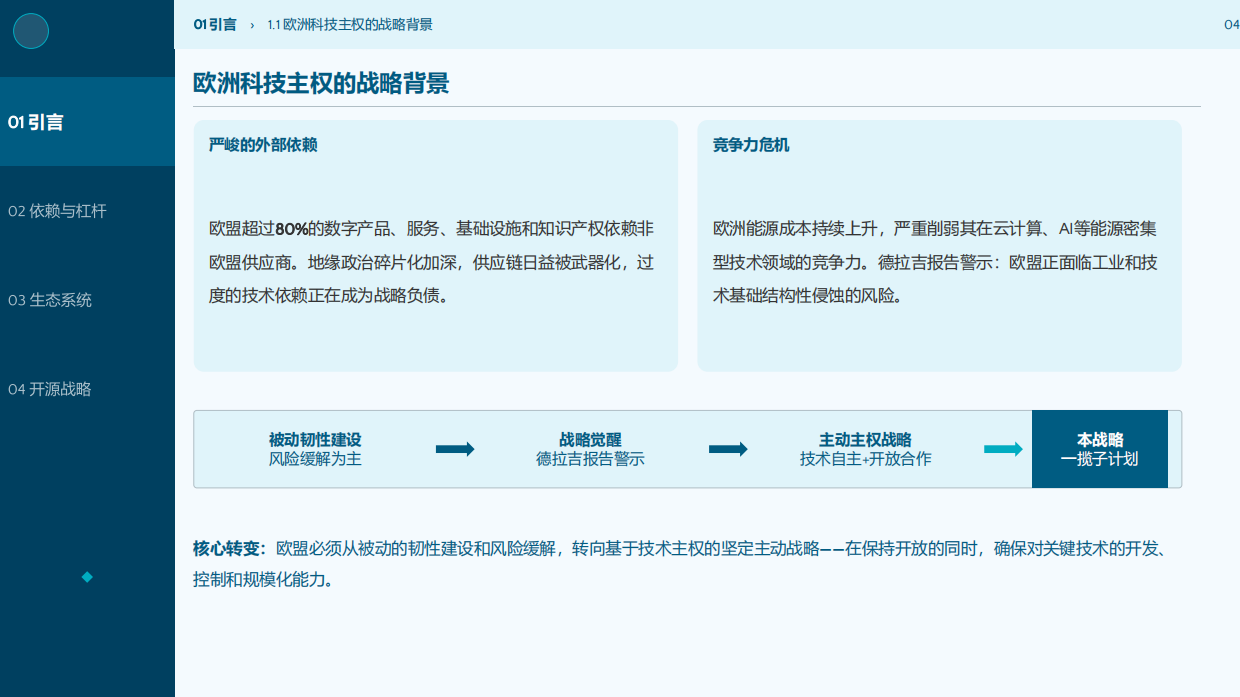Image resolution: width=1240 pixels, height=697 pixels.
Task: Click the 被动韧性建设 step label
Action: [315, 440]
